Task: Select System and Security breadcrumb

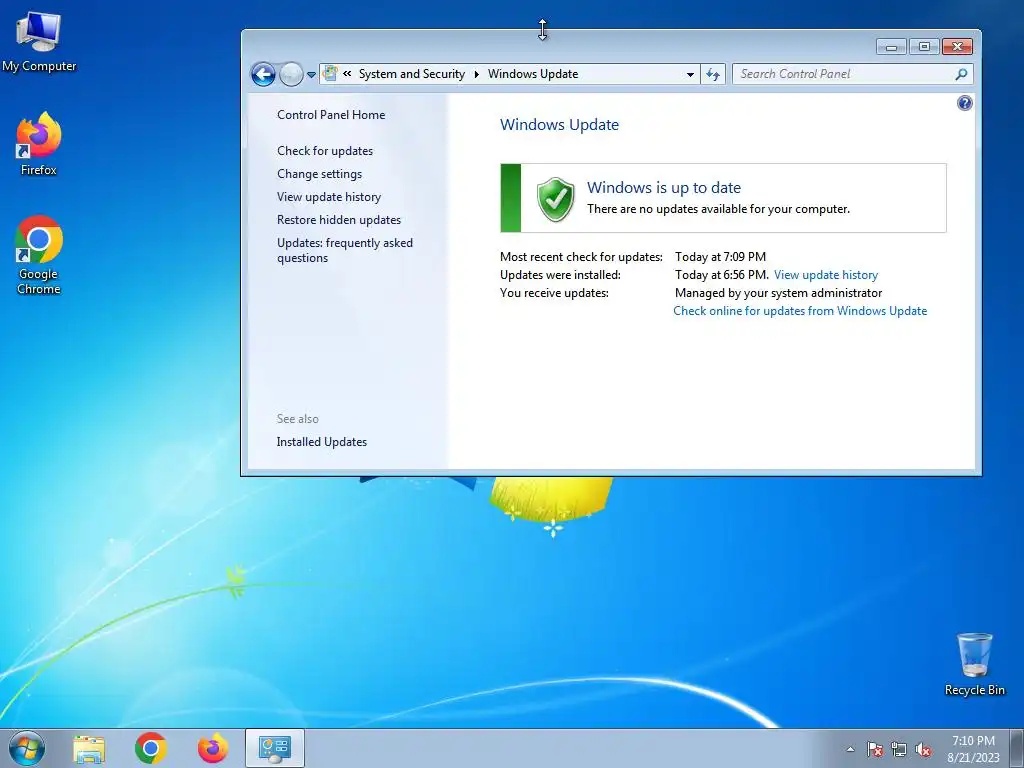Action: click(x=412, y=74)
